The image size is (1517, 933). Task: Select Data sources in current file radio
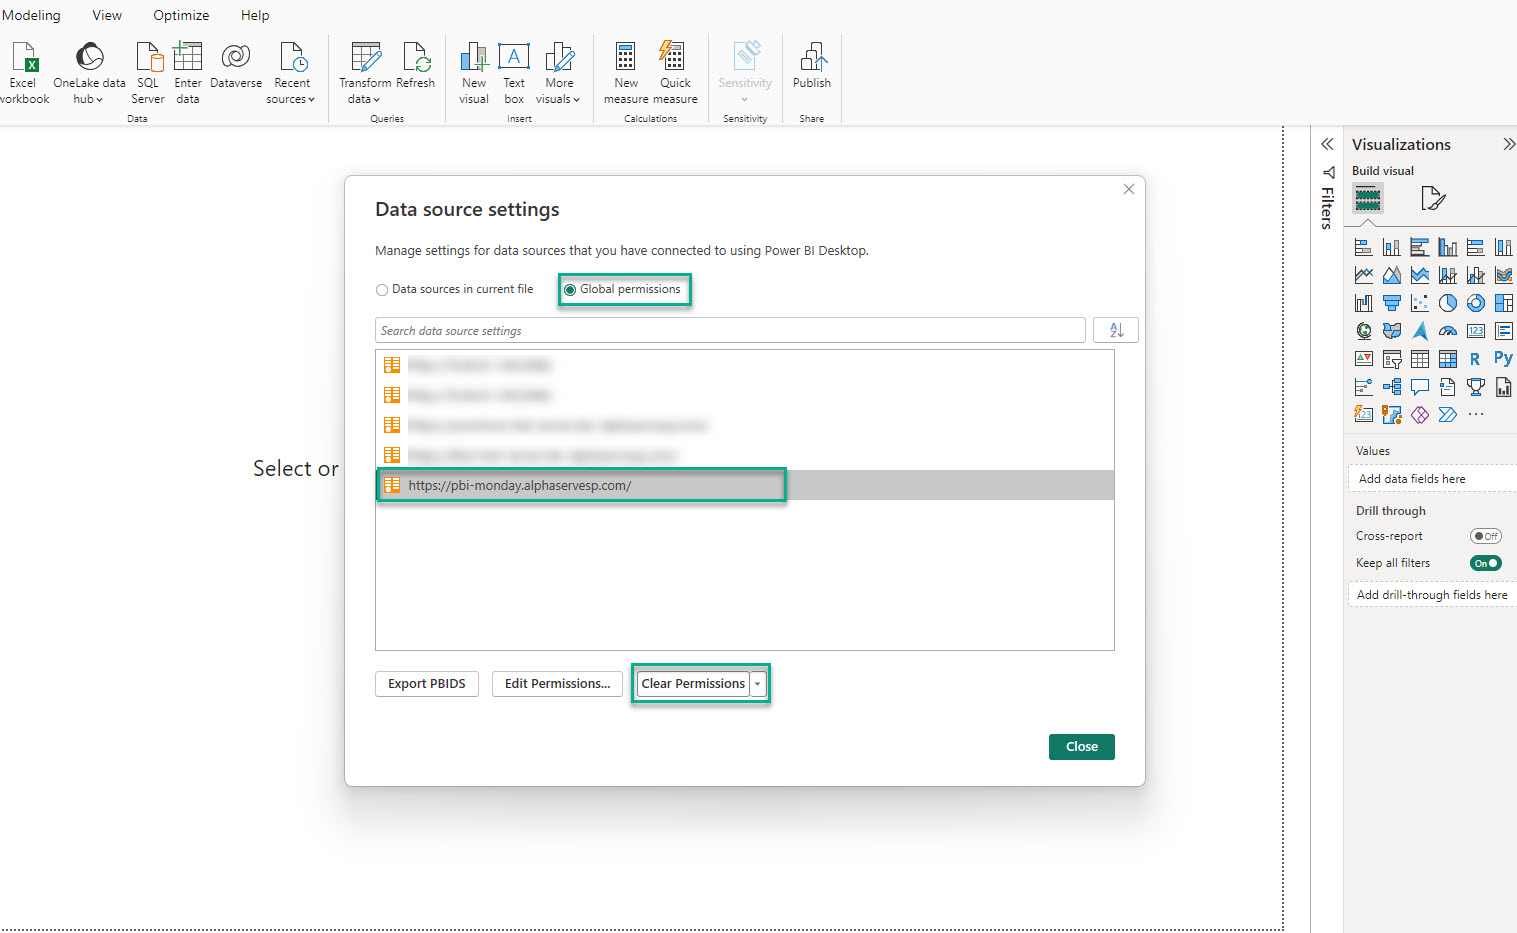pyautogui.click(x=382, y=290)
